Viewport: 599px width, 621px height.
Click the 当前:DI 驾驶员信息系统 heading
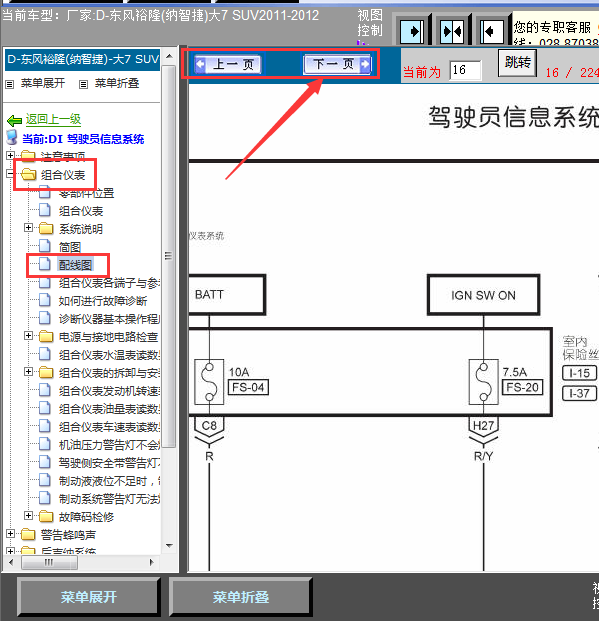point(83,139)
